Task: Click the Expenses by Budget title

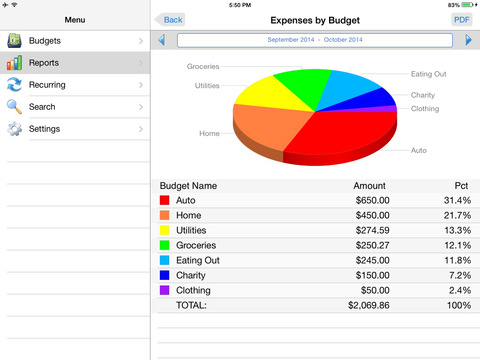Action: pos(315,20)
